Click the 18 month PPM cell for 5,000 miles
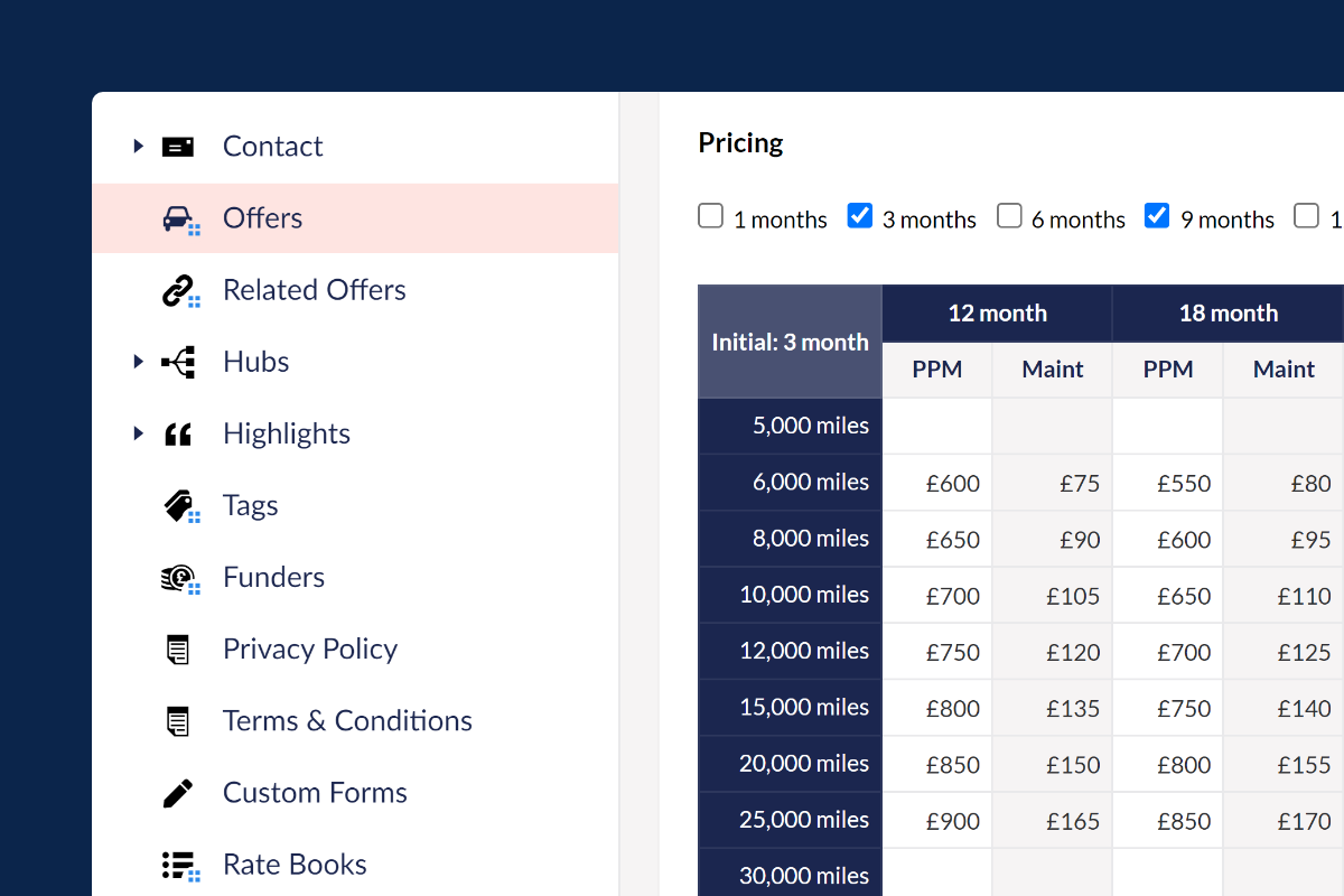Screen dimensions: 1344x896 pos(1168,427)
